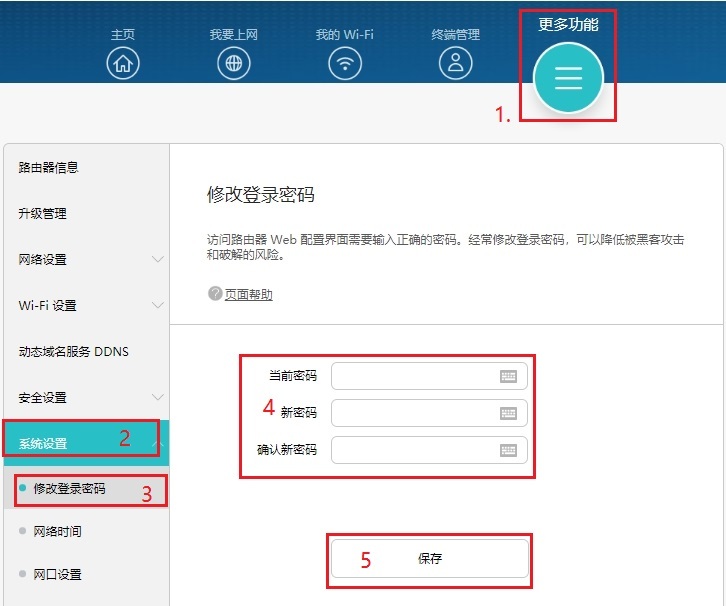
Task: Click the Wi-Fi icon under 我的 Wi-Fi
Action: pyautogui.click(x=345, y=64)
